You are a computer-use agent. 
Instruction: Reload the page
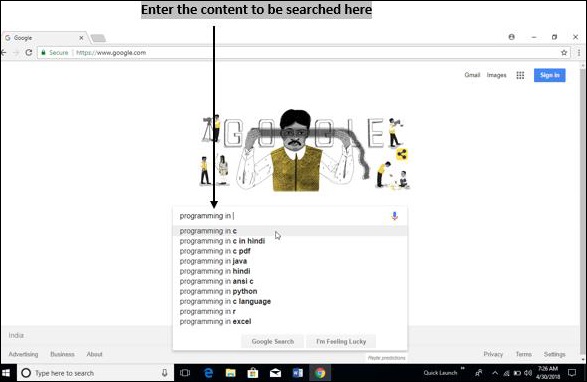29,52
